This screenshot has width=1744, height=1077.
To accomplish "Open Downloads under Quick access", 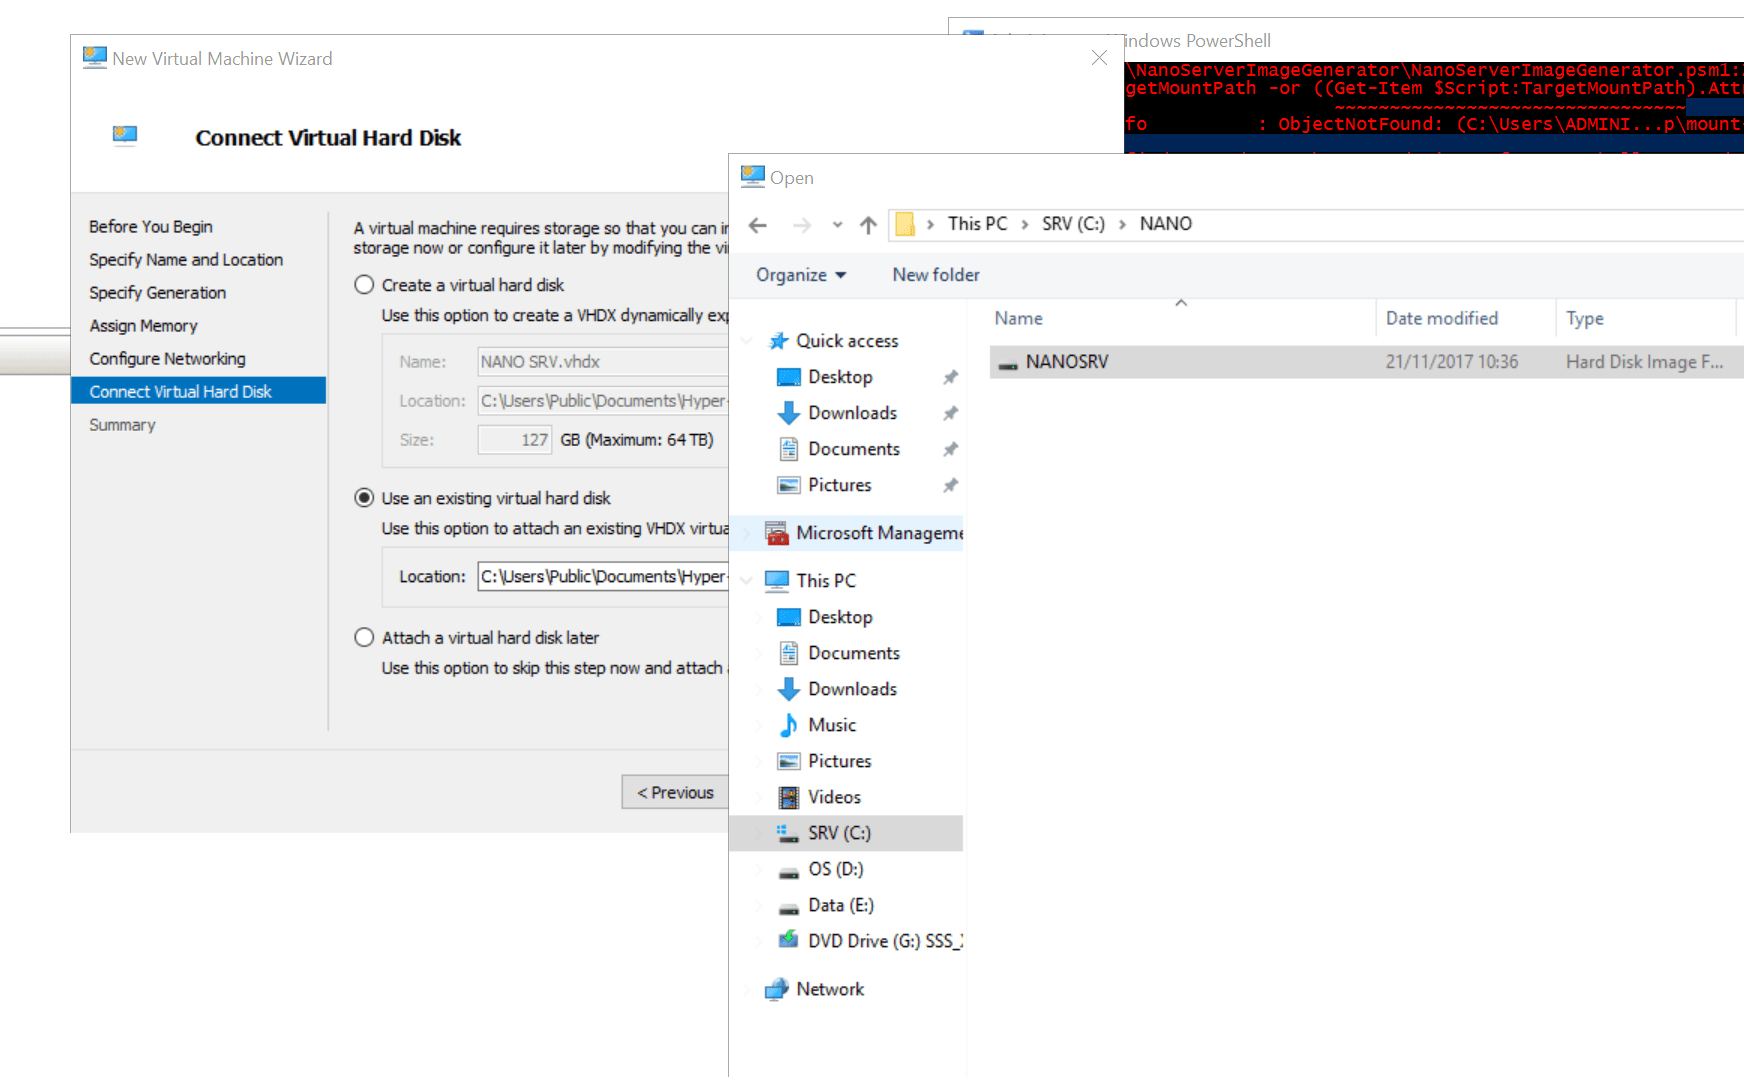I will tap(852, 413).
